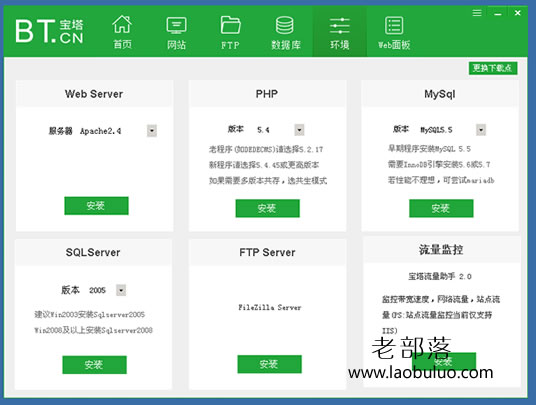
Task: Click the Web Server card title
Action: click(x=94, y=94)
